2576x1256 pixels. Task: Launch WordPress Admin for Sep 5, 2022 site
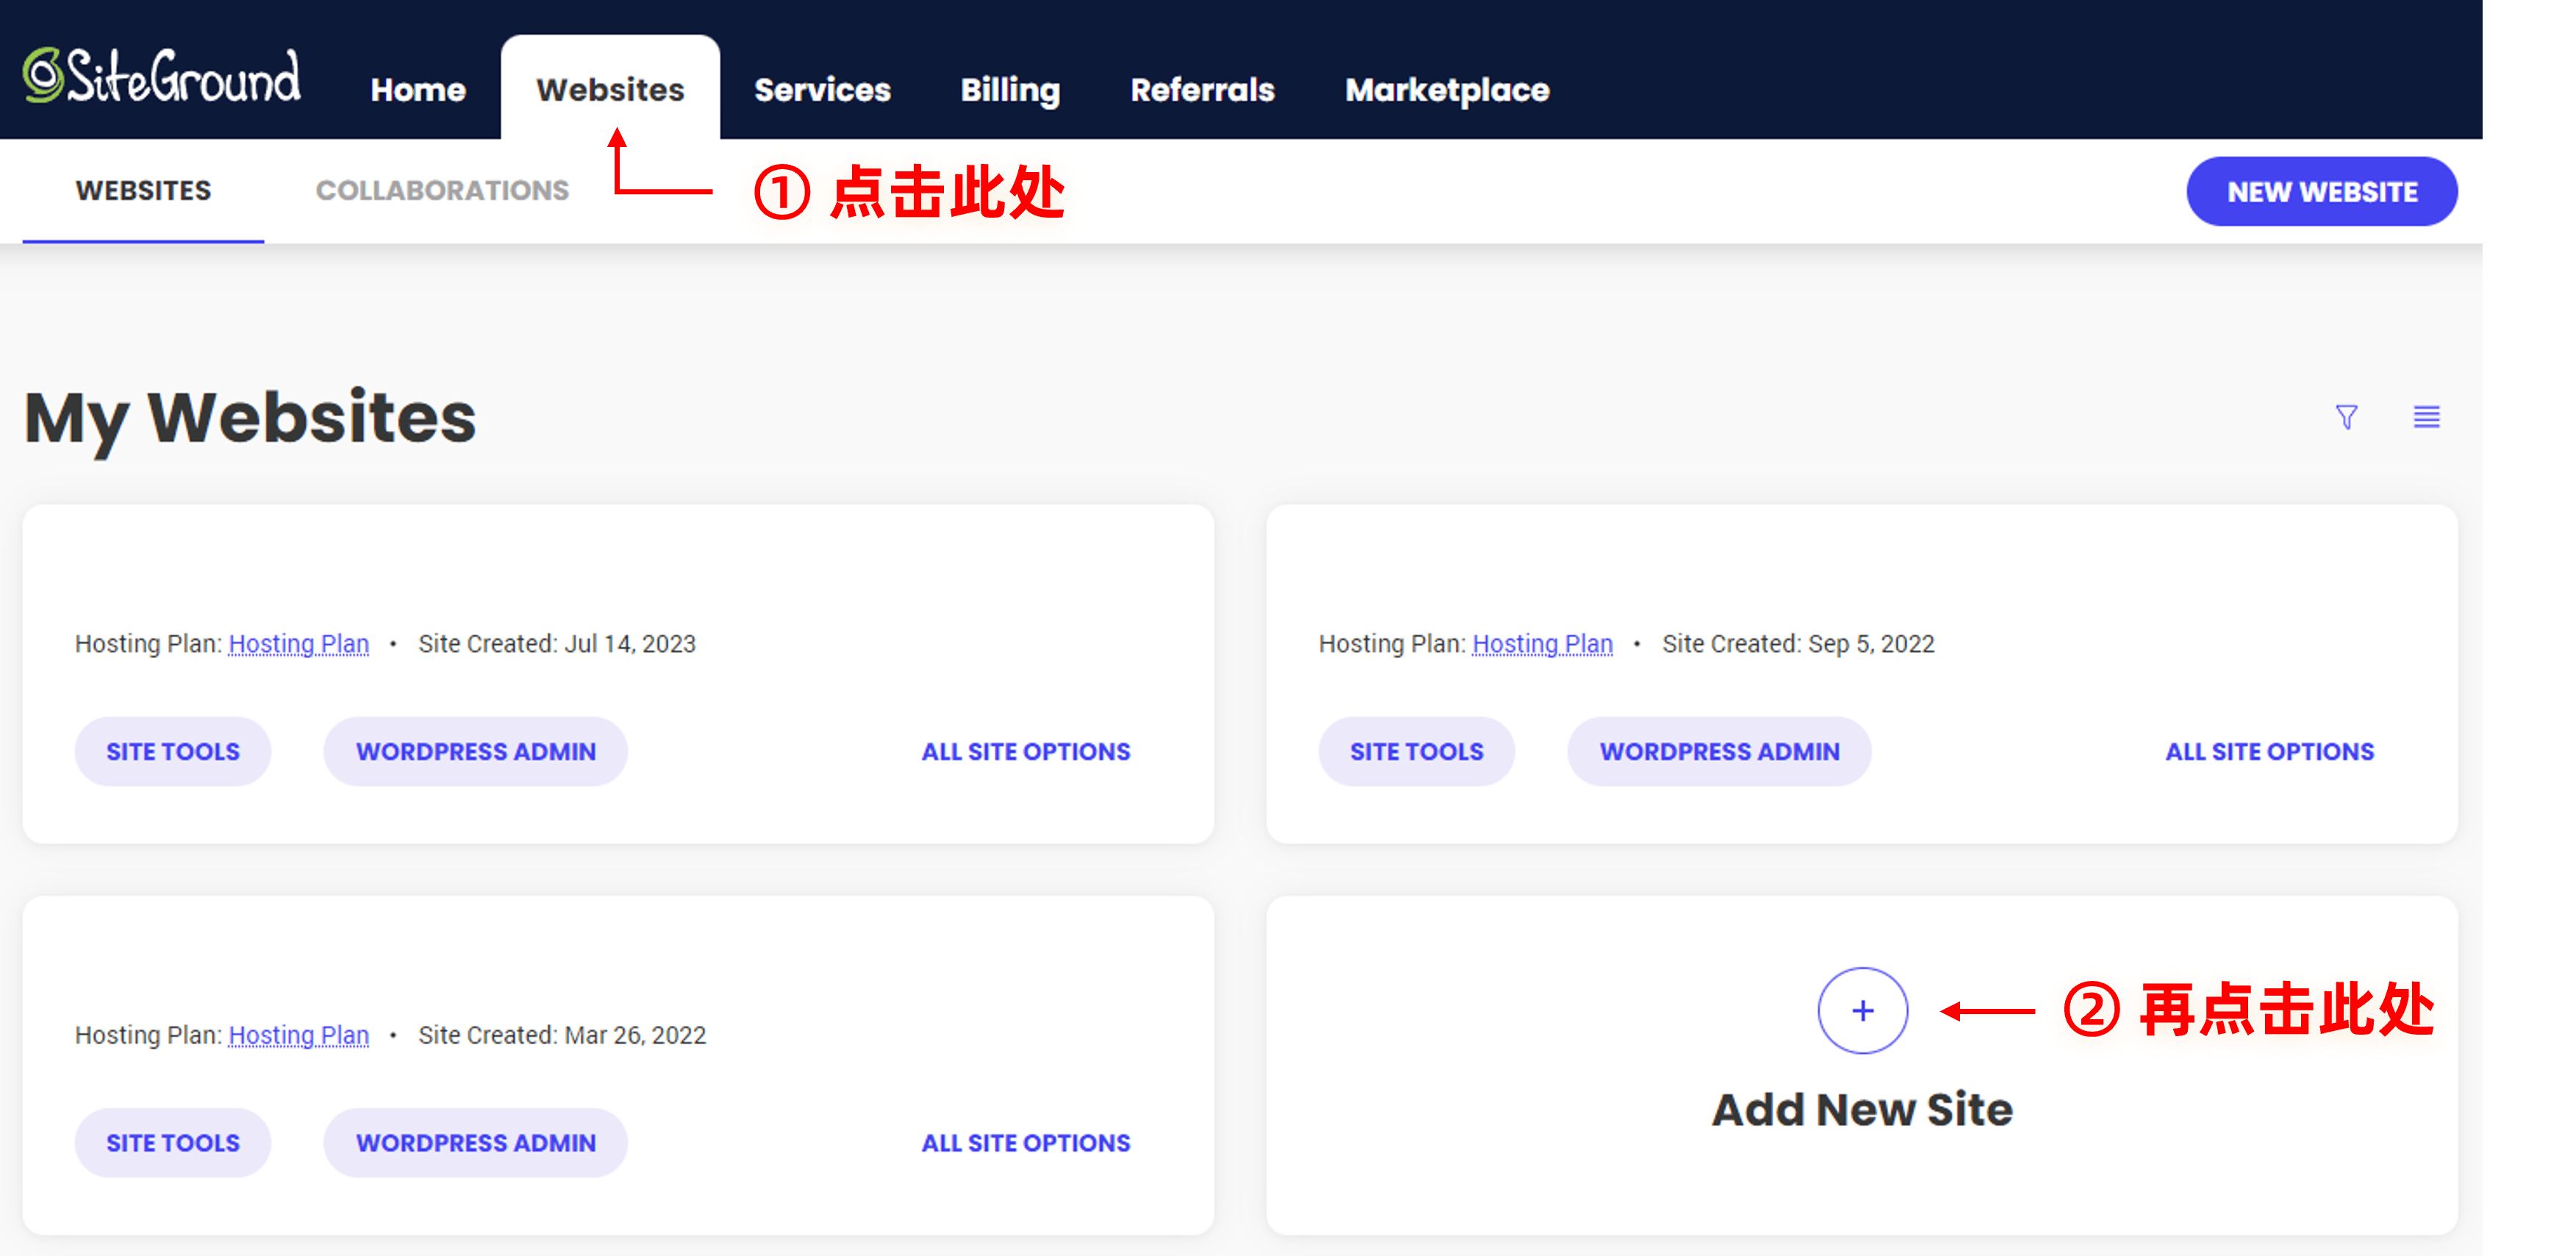pos(1719,751)
